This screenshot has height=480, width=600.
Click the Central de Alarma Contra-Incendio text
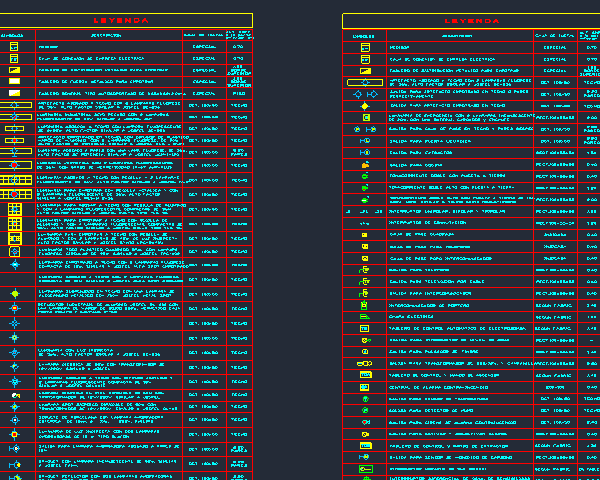(439, 387)
